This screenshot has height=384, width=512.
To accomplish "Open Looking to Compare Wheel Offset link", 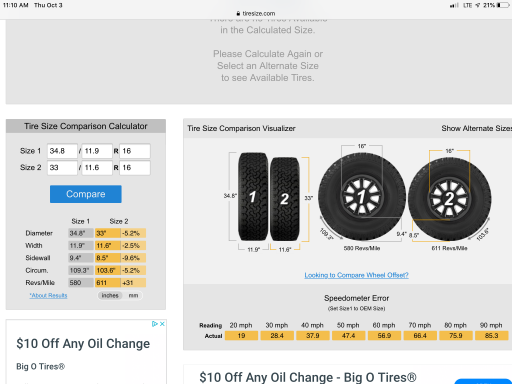I will (x=356, y=275).
